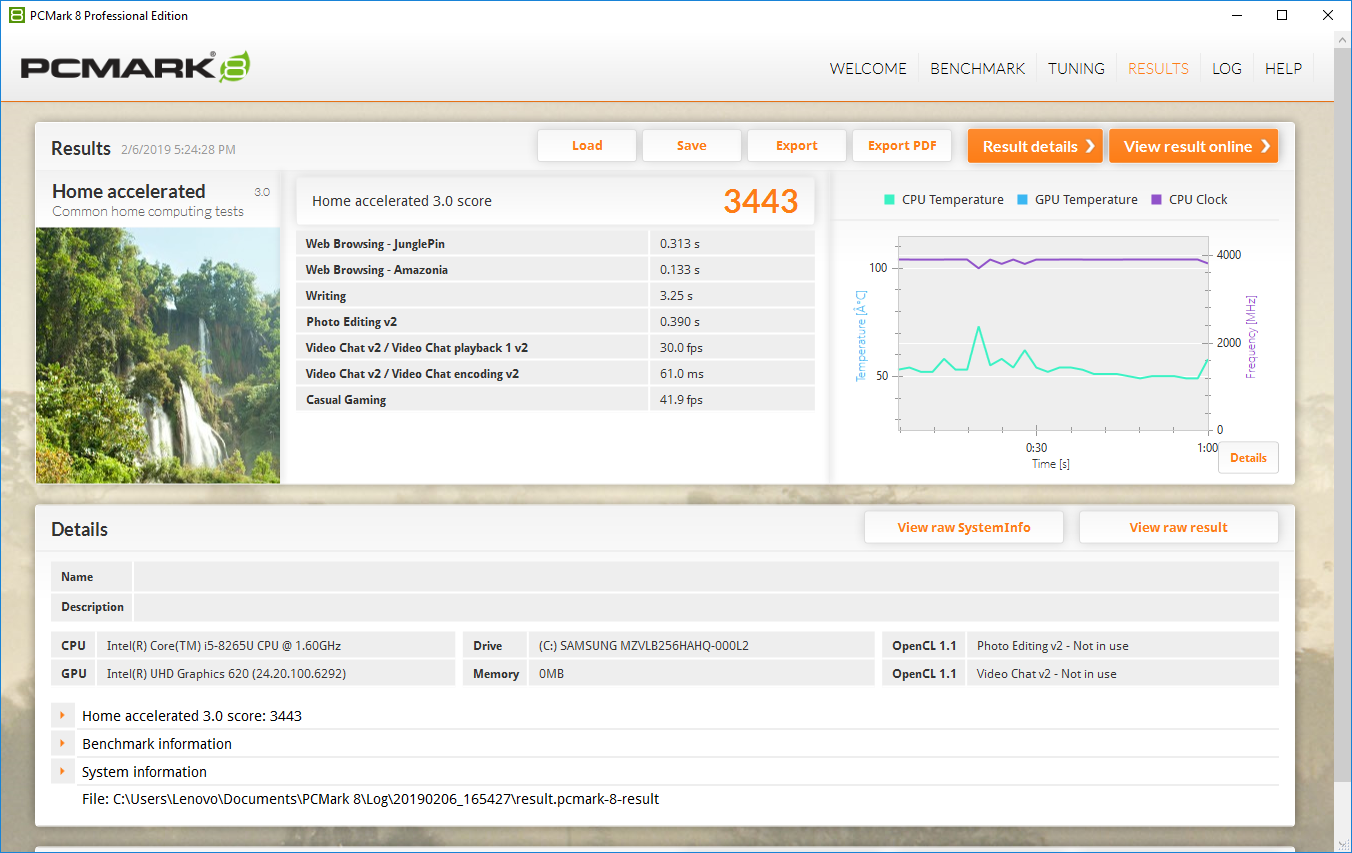View result online

[x=1193, y=146]
